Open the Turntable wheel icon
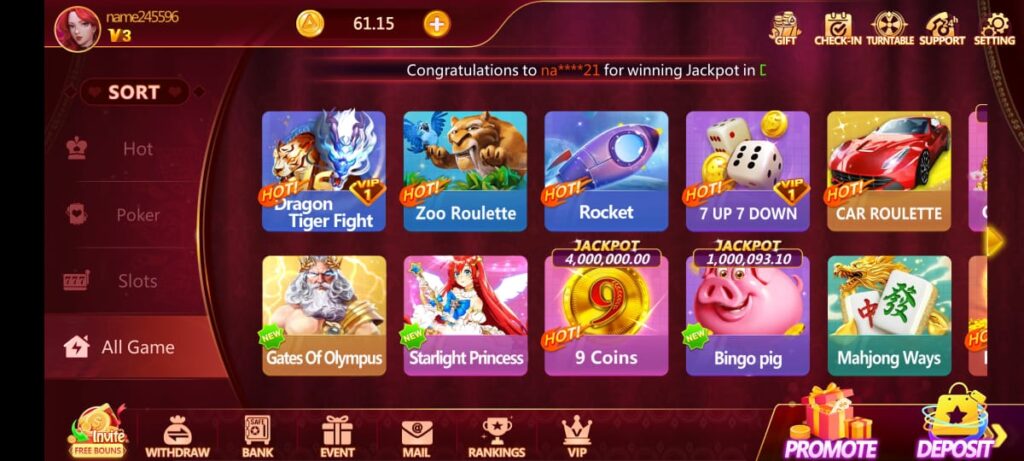 pos(889,28)
